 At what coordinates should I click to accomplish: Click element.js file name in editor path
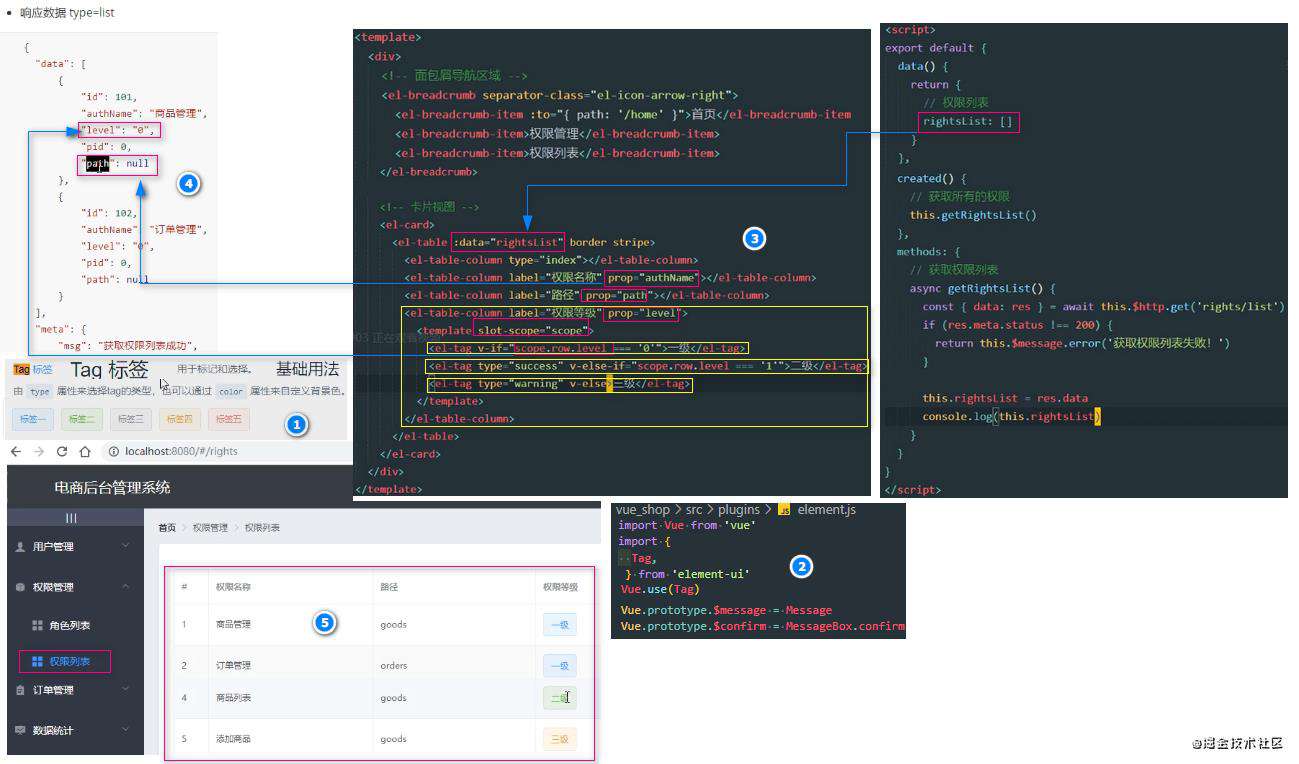[x=826, y=510]
